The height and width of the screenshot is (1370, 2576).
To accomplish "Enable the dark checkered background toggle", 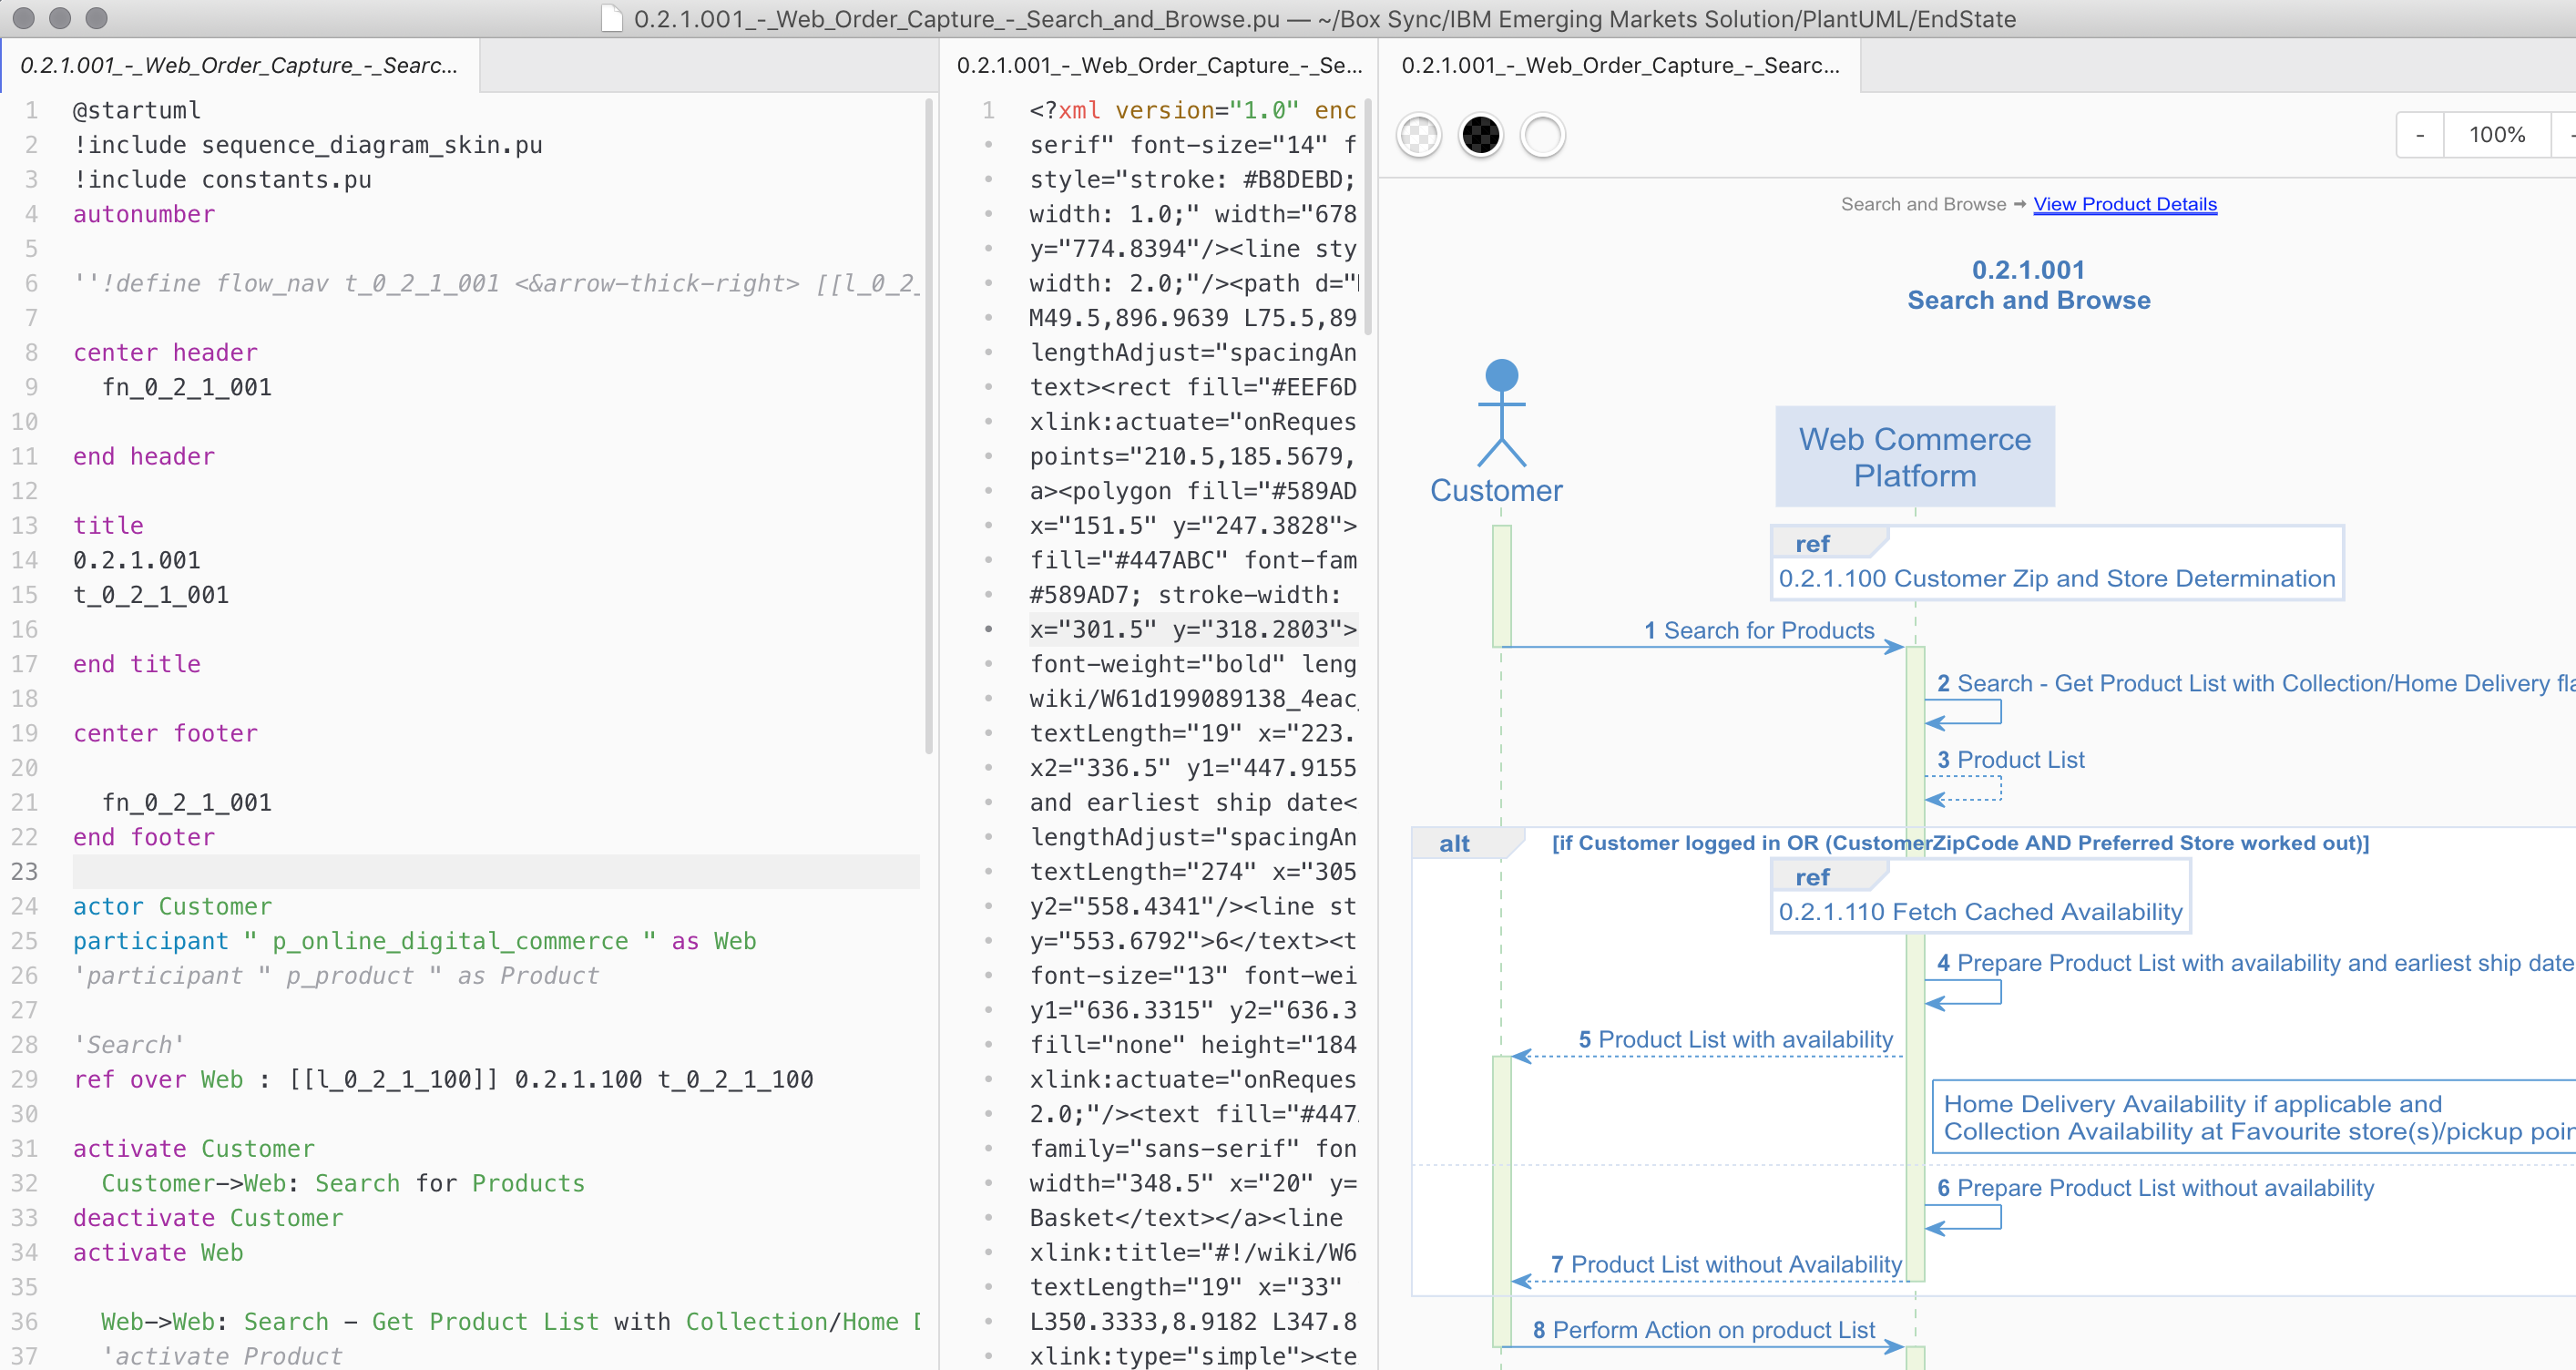I will pyautogui.click(x=1481, y=134).
